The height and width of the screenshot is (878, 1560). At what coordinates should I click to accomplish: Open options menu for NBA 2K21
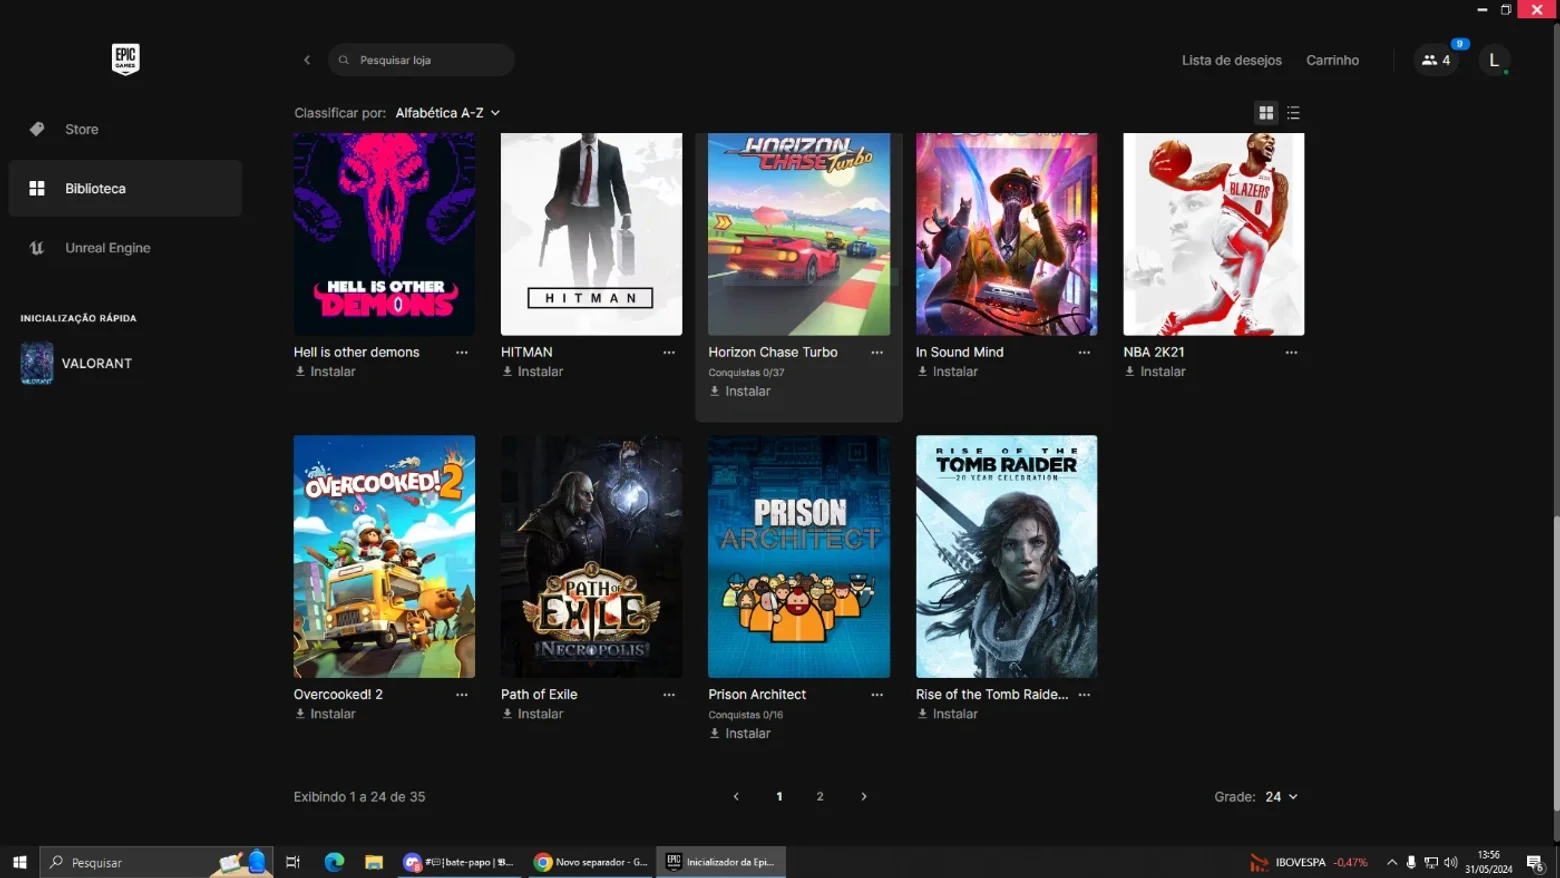pos(1291,352)
